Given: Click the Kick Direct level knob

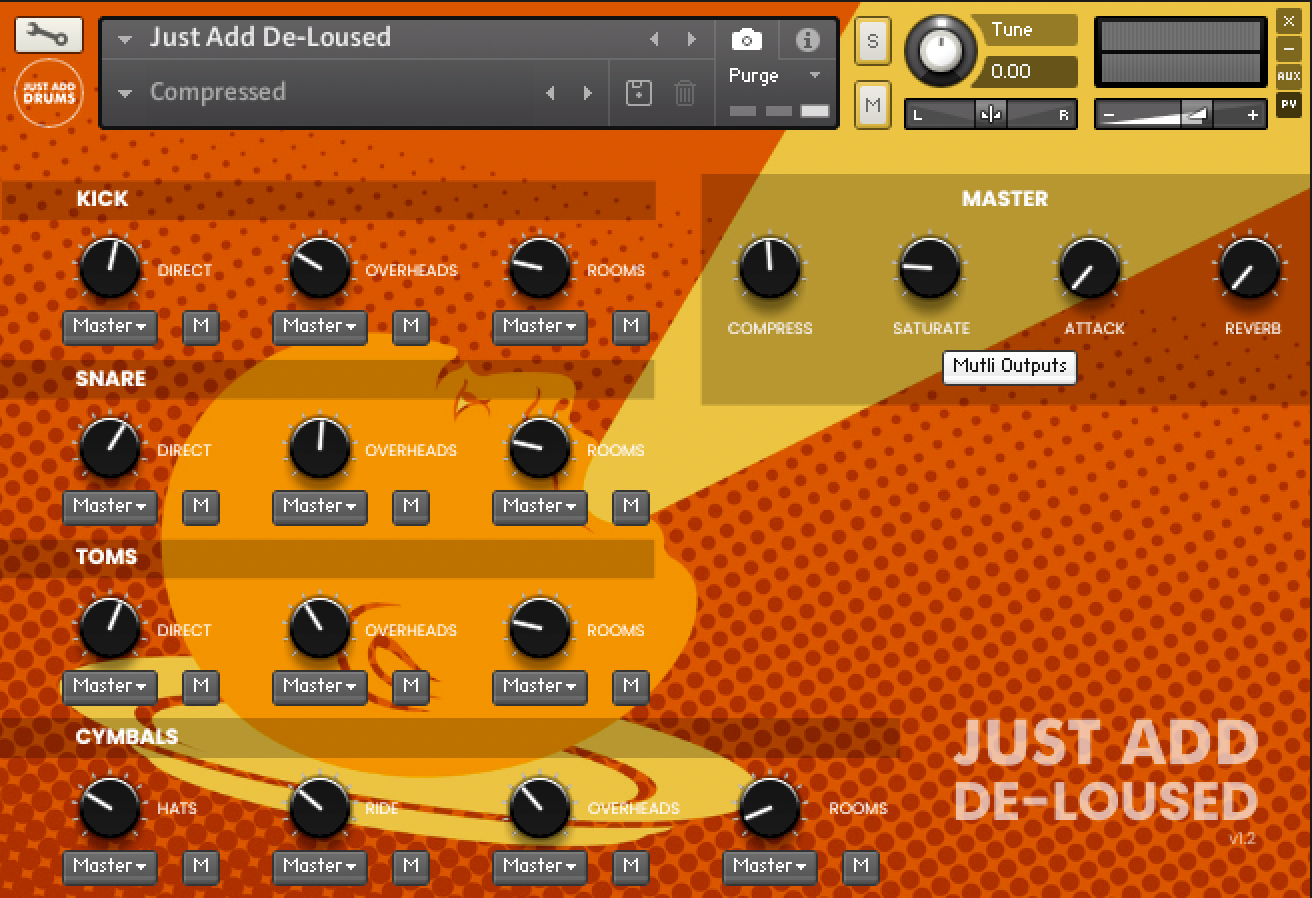Looking at the screenshot, I should pos(110,269).
